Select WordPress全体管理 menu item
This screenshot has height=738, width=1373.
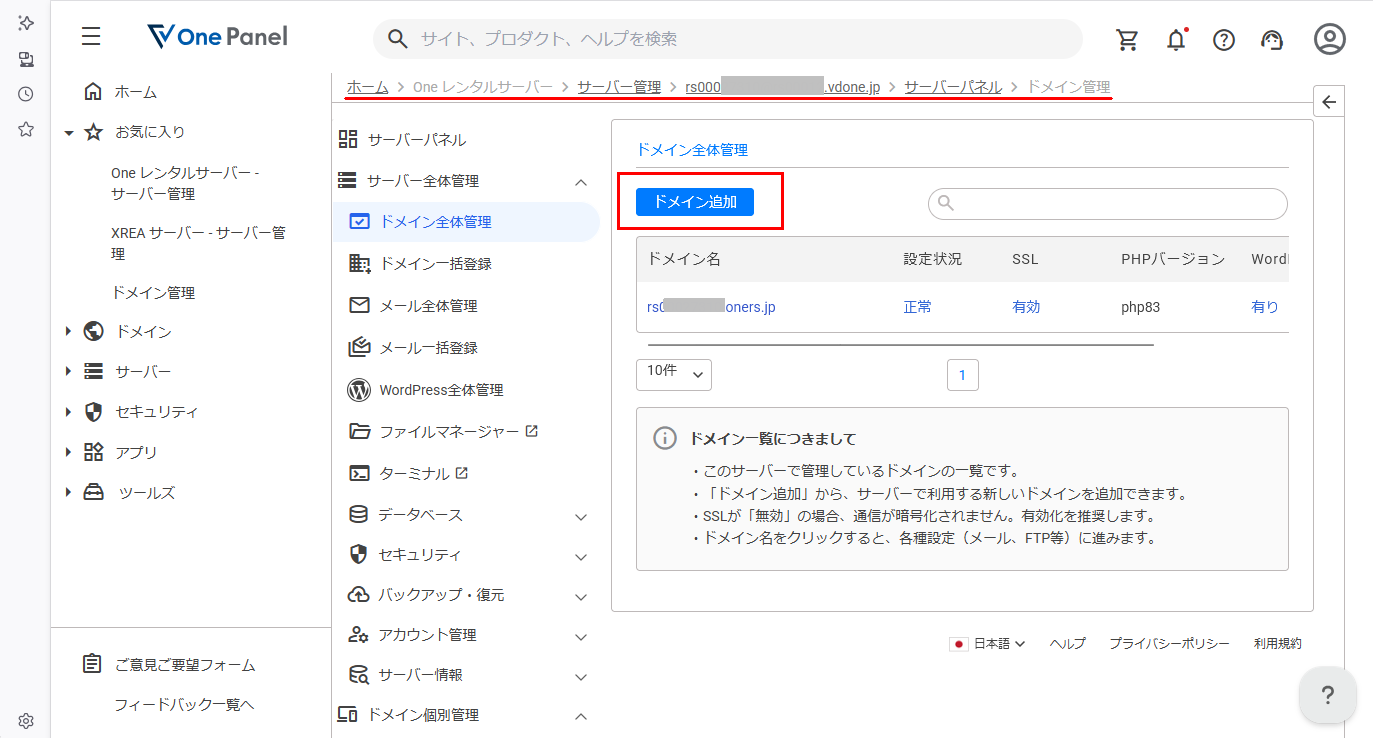(x=441, y=389)
